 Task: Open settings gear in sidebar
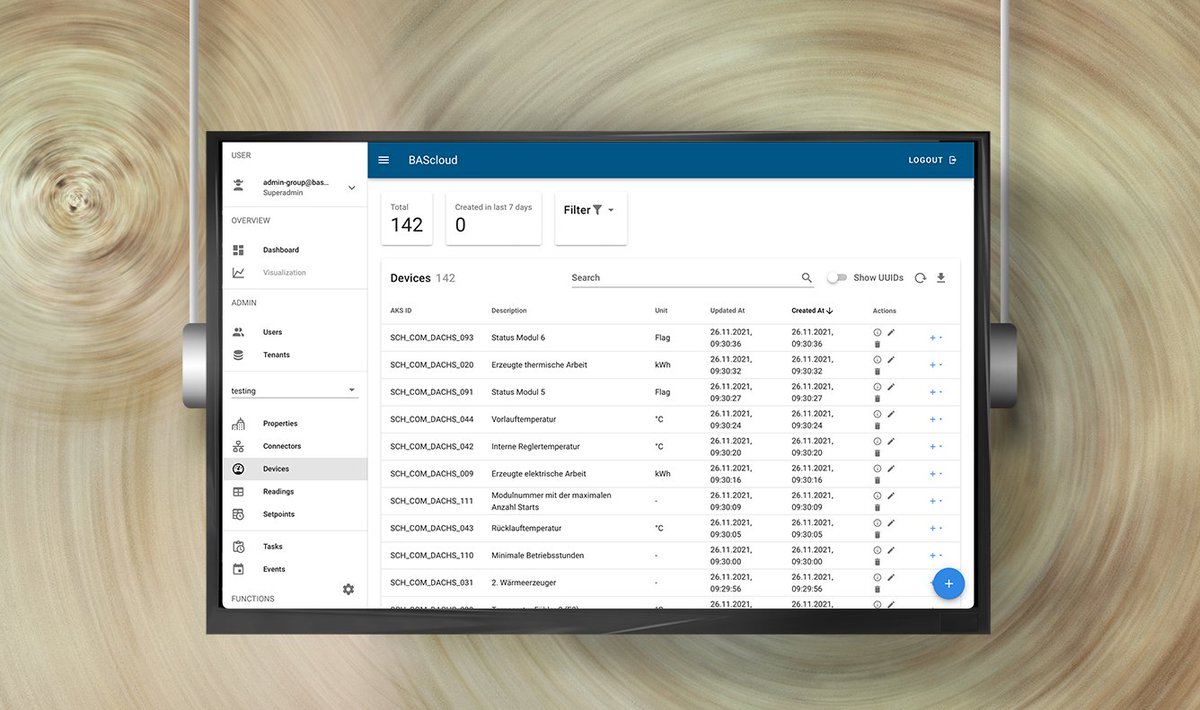pyautogui.click(x=348, y=589)
